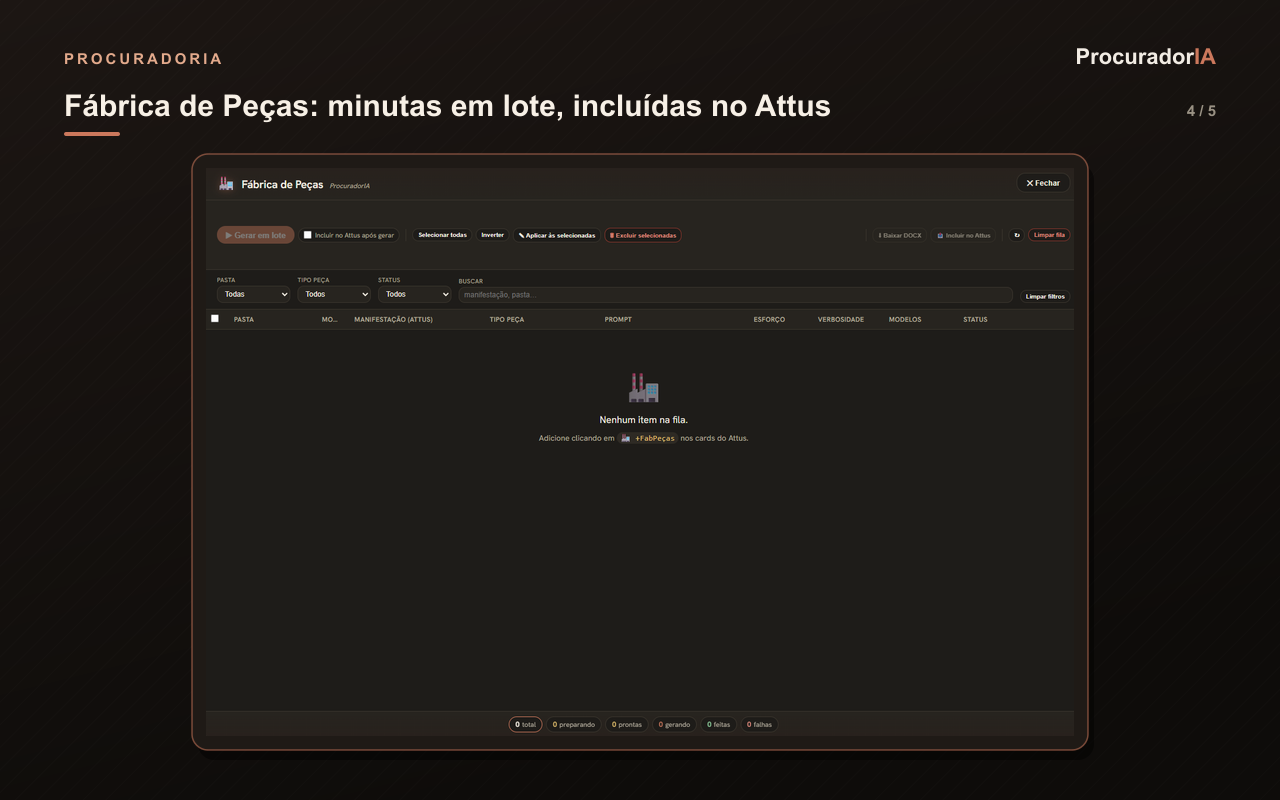The height and width of the screenshot is (800, 1280).
Task: Click the large factory icon in the empty queue
Action: 644,387
